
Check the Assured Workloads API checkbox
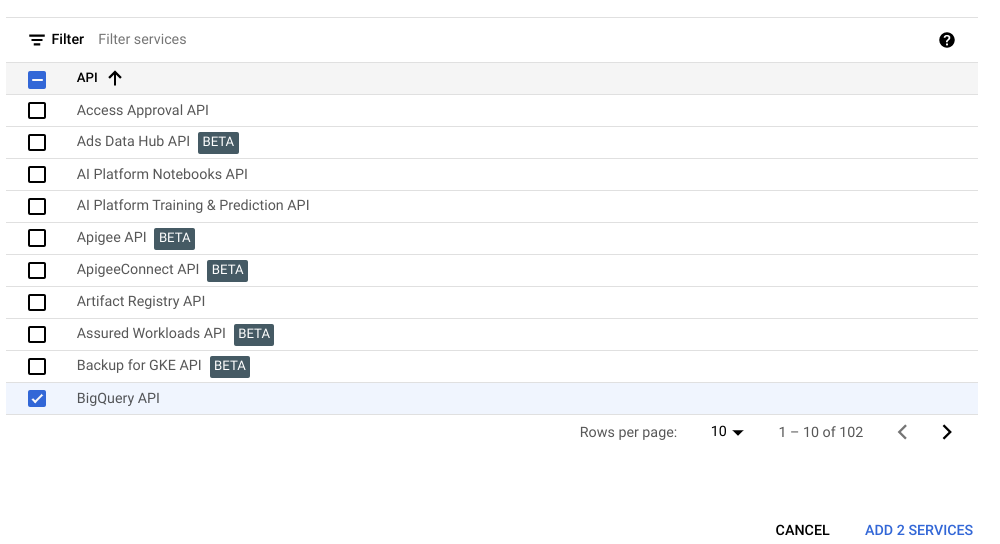click(37, 334)
